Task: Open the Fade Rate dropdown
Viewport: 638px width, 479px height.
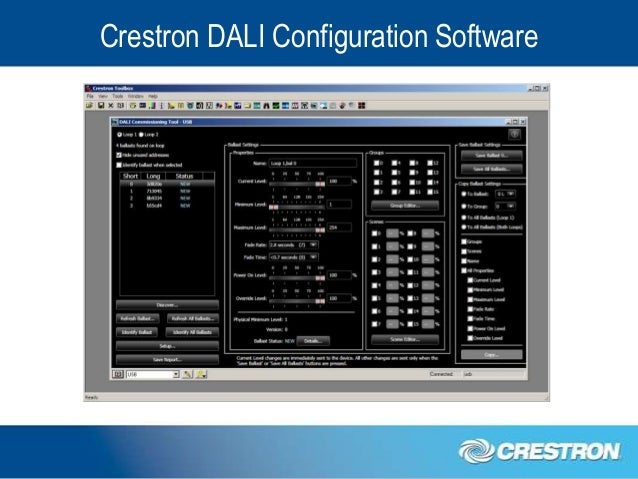Action: click(x=293, y=245)
